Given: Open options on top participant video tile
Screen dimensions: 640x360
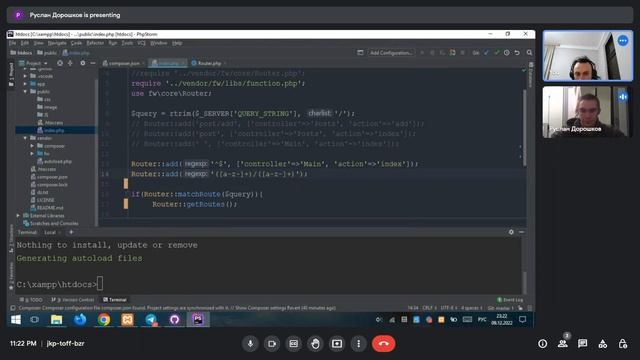Looking at the screenshot, I should click(623, 41).
